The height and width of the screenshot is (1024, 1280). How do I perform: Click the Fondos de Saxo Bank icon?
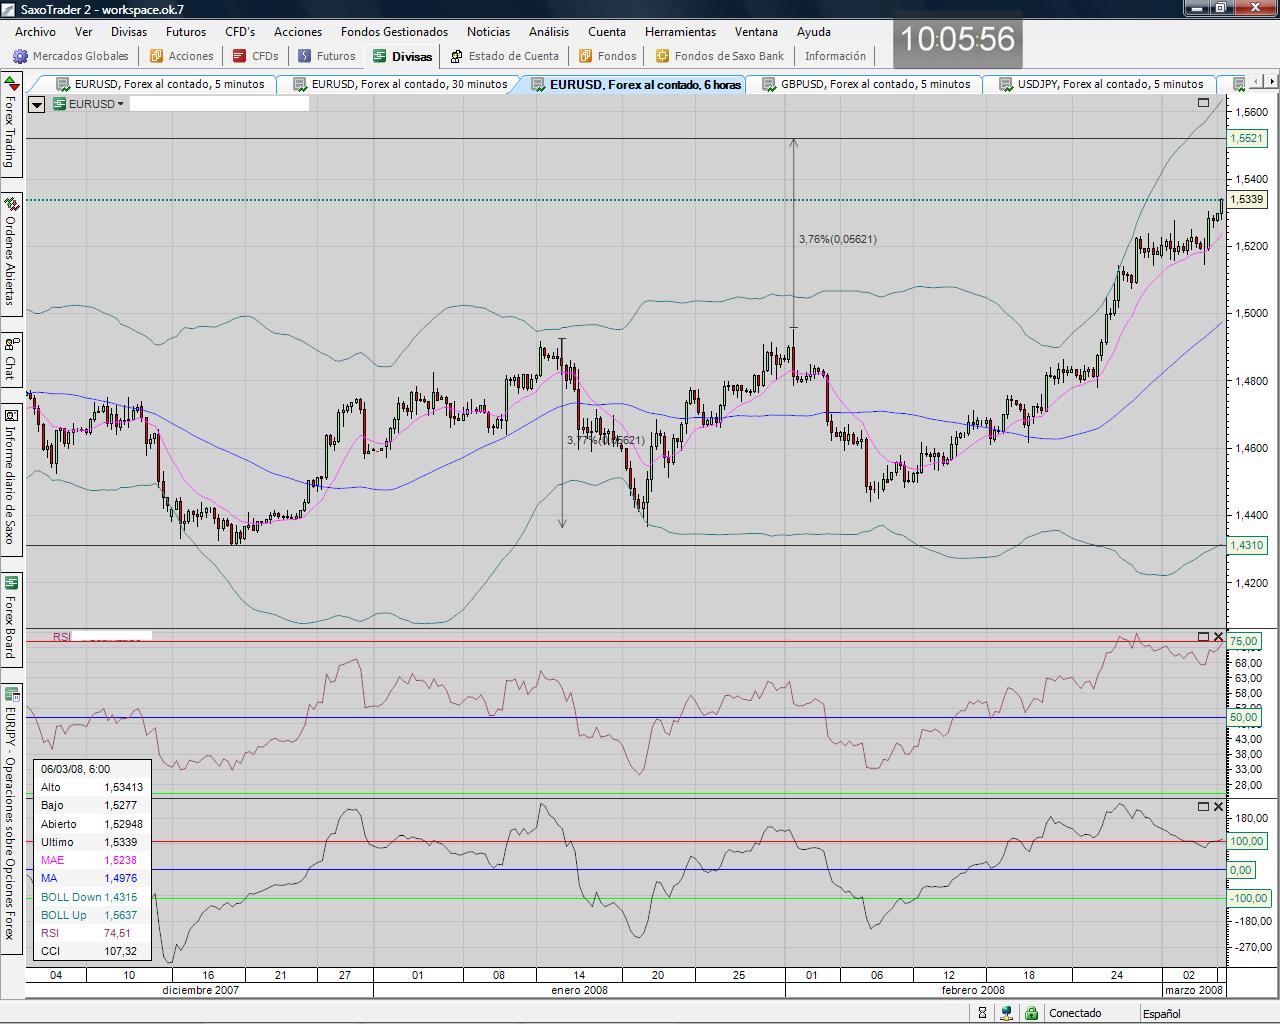(662, 56)
